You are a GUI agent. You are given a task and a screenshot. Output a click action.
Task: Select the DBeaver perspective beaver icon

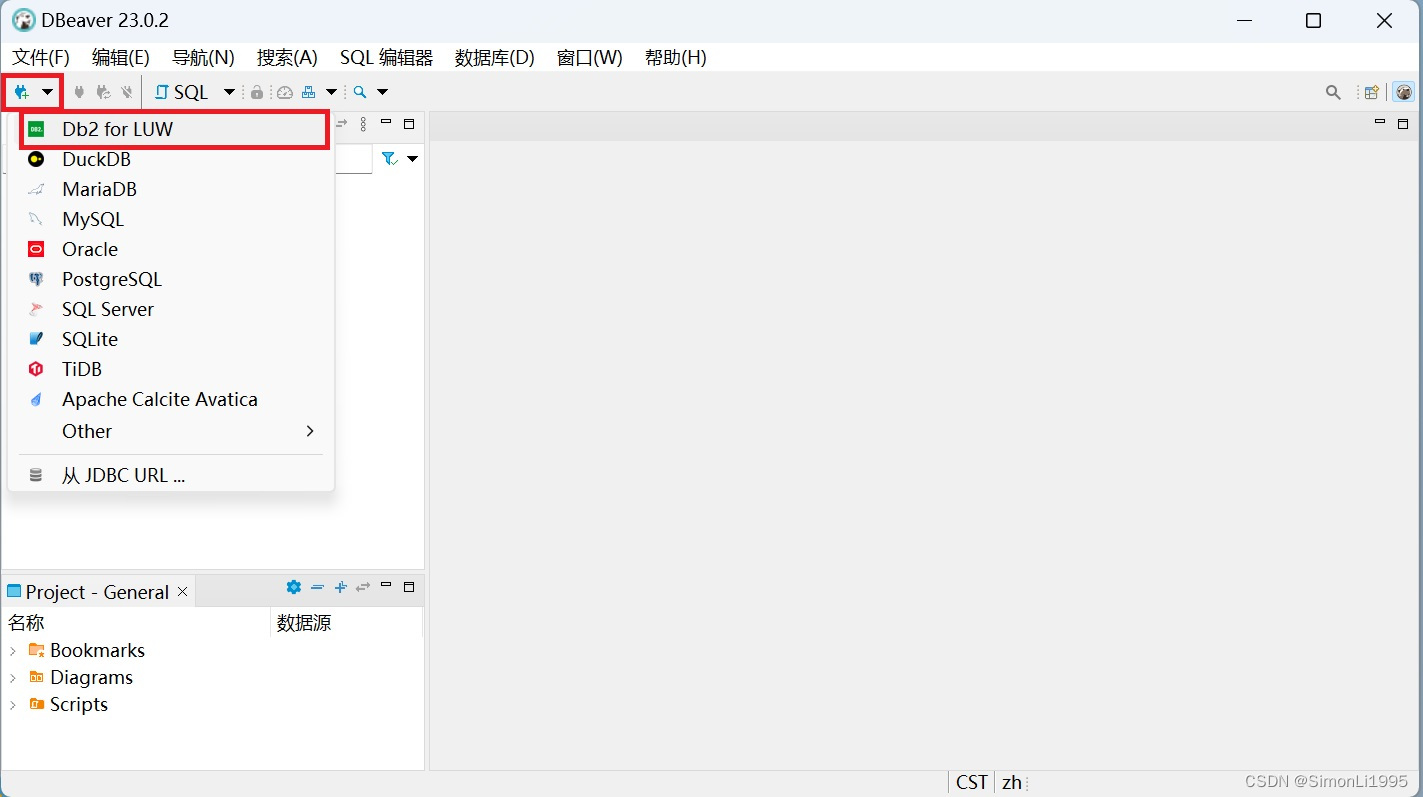tap(1404, 92)
